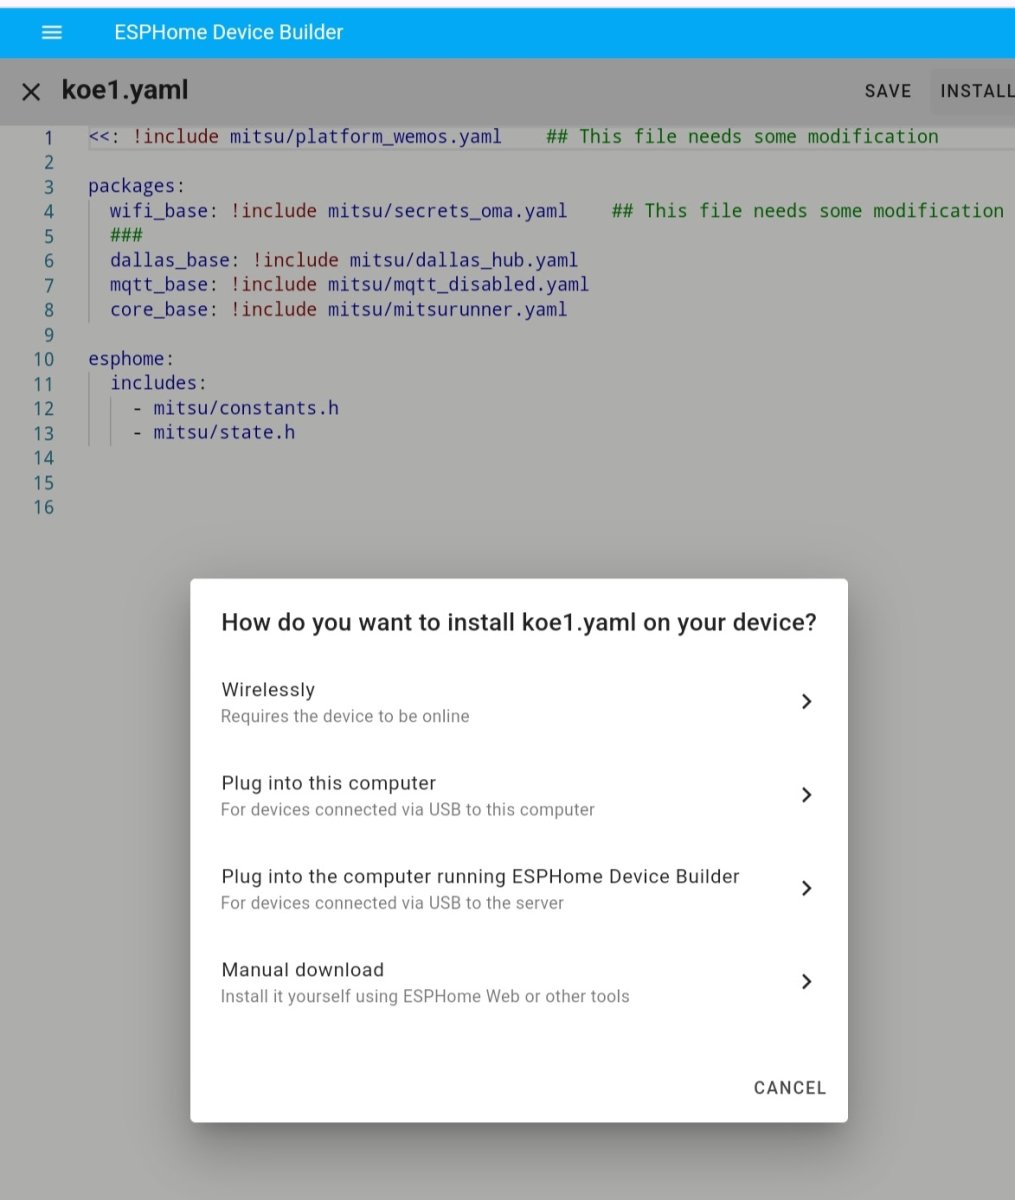Image resolution: width=1015 pixels, height=1200 pixels.
Task: Click the chevron beside the USB to the server option
Action: pos(806,888)
